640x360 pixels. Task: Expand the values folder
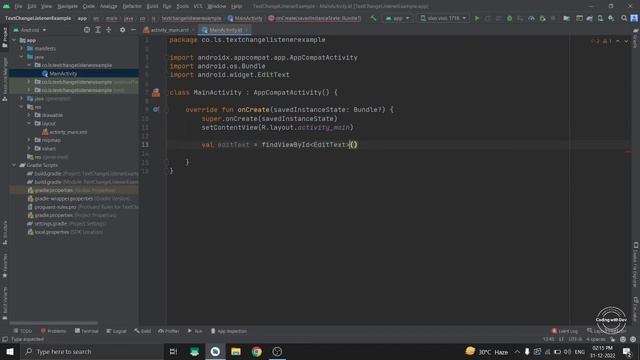coord(29,149)
